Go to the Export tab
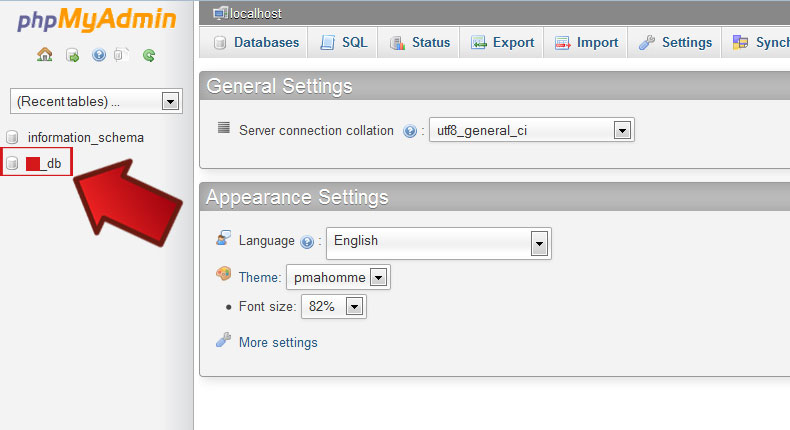Viewport: 790px width, 430px height. [502, 43]
